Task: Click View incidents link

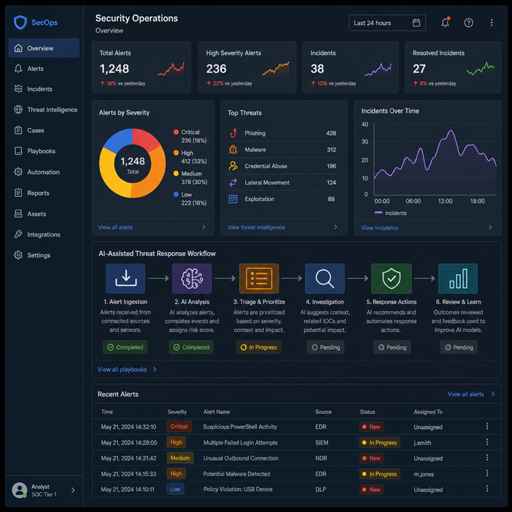Action: point(380,228)
